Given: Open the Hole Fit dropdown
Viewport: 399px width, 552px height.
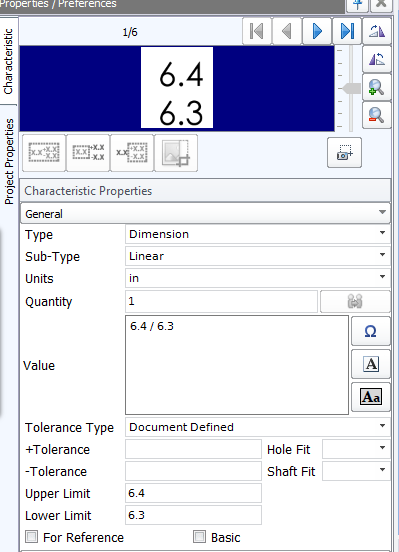Looking at the screenshot, I should [356, 449].
